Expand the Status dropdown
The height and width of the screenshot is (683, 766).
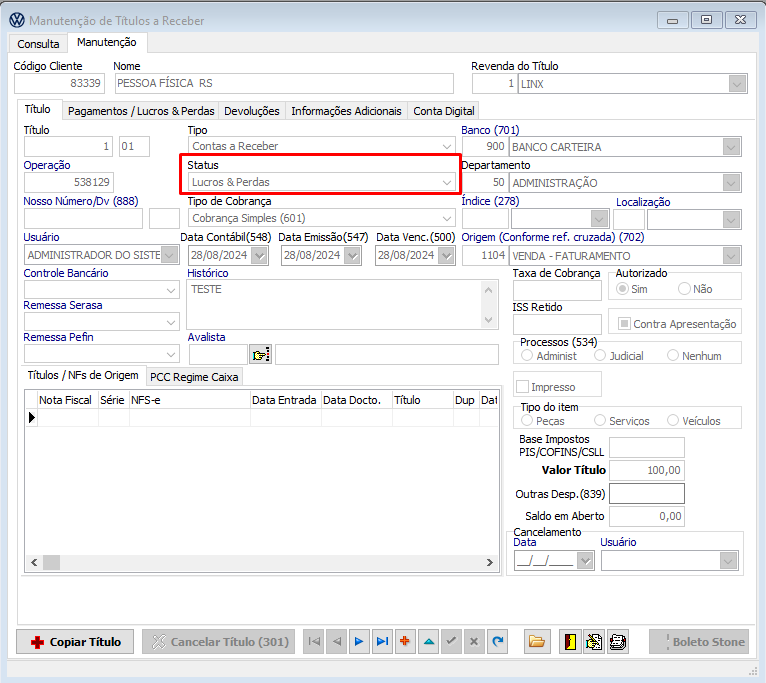(446, 182)
